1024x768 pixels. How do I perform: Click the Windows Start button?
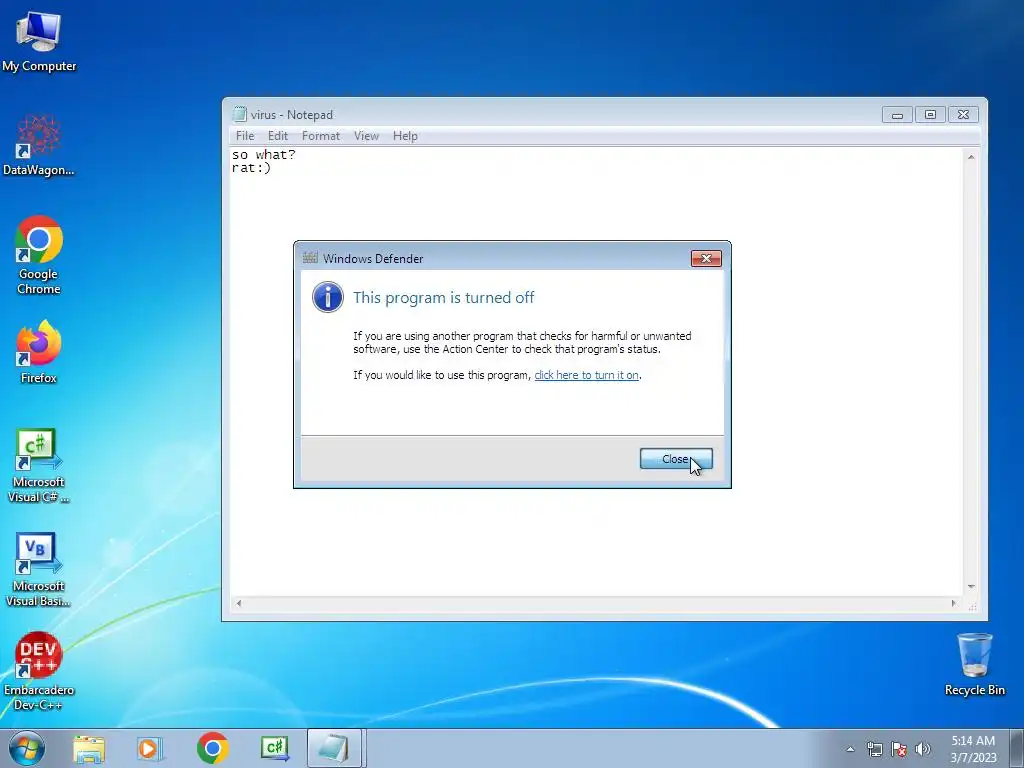[x=27, y=748]
